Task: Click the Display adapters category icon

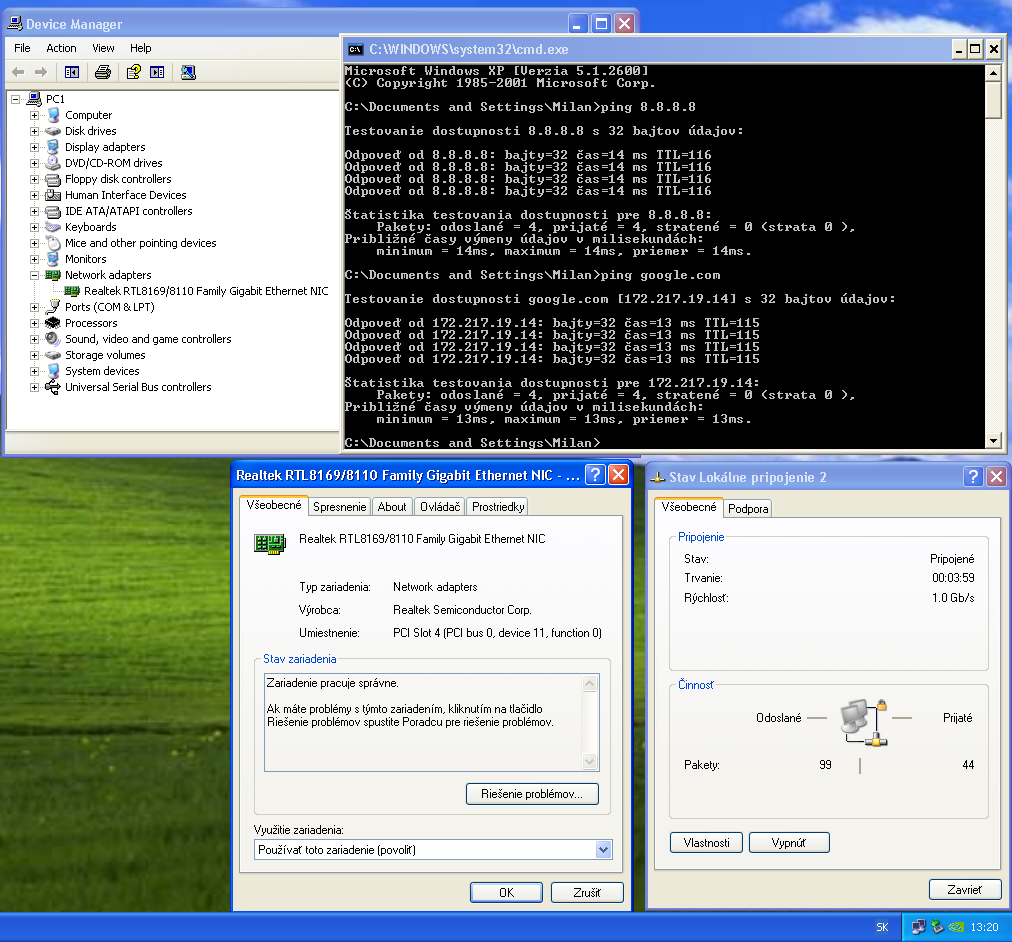Action: coord(53,147)
